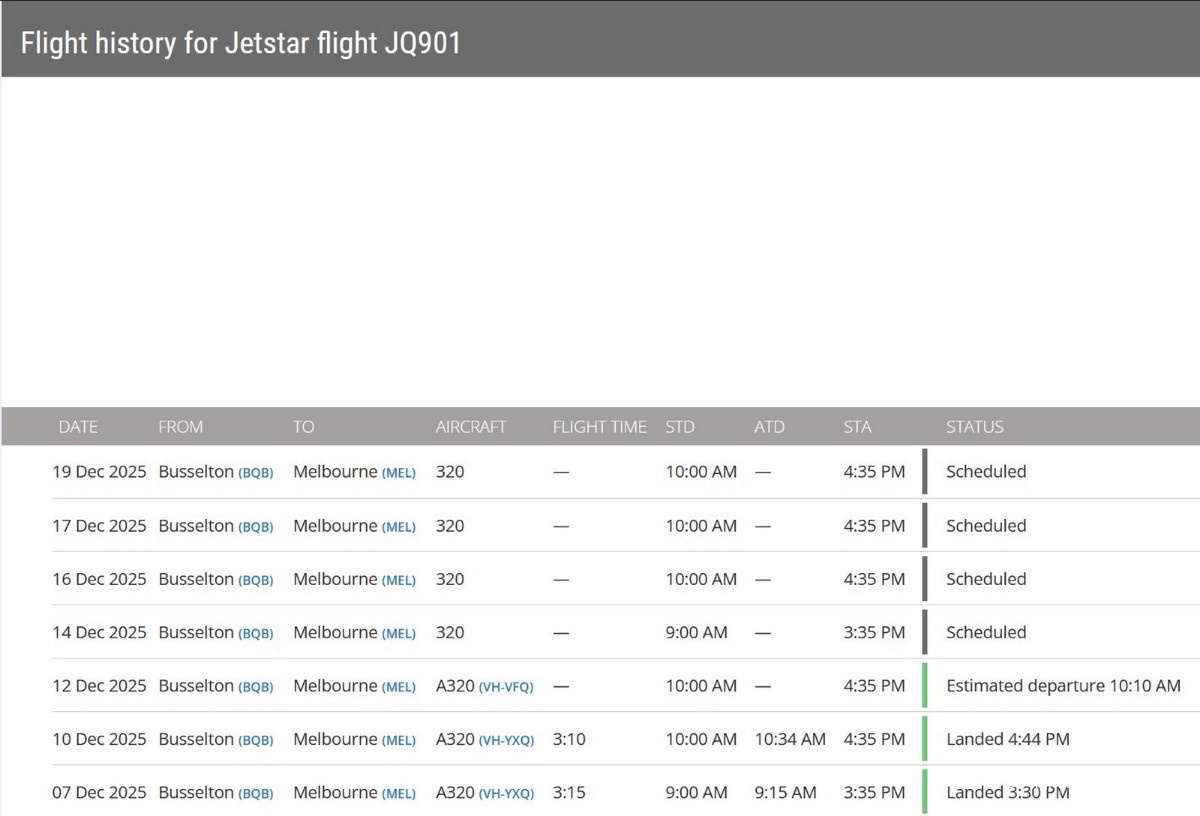This screenshot has width=1200, height=816.
Task: Select the 19 Dec 2025 date cell
Action: click(99, 472)
